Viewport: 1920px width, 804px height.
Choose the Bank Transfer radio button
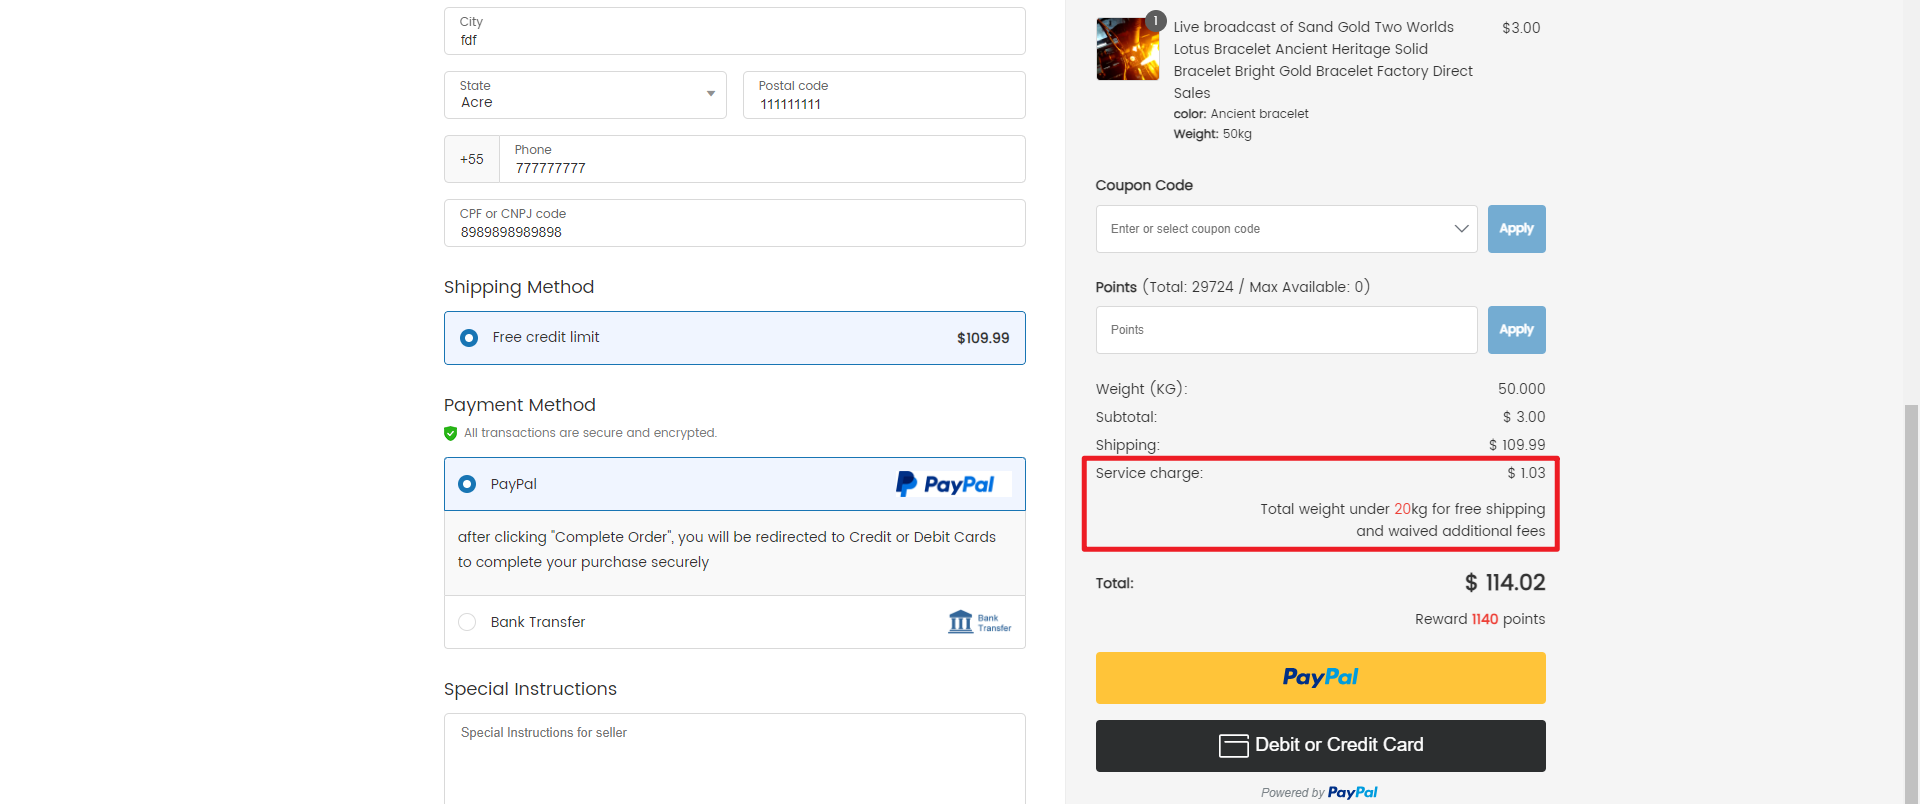pos(467,622)
